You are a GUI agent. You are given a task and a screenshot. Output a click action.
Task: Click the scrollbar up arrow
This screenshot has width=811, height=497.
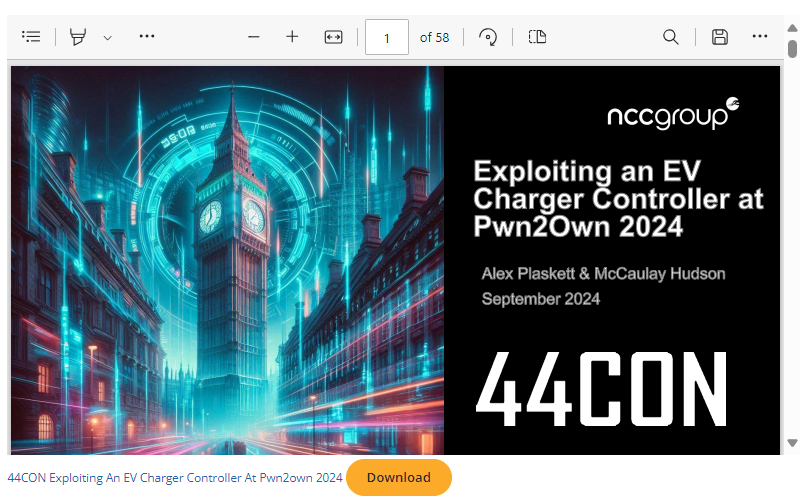pyautogui.click(x=792, y=28)
